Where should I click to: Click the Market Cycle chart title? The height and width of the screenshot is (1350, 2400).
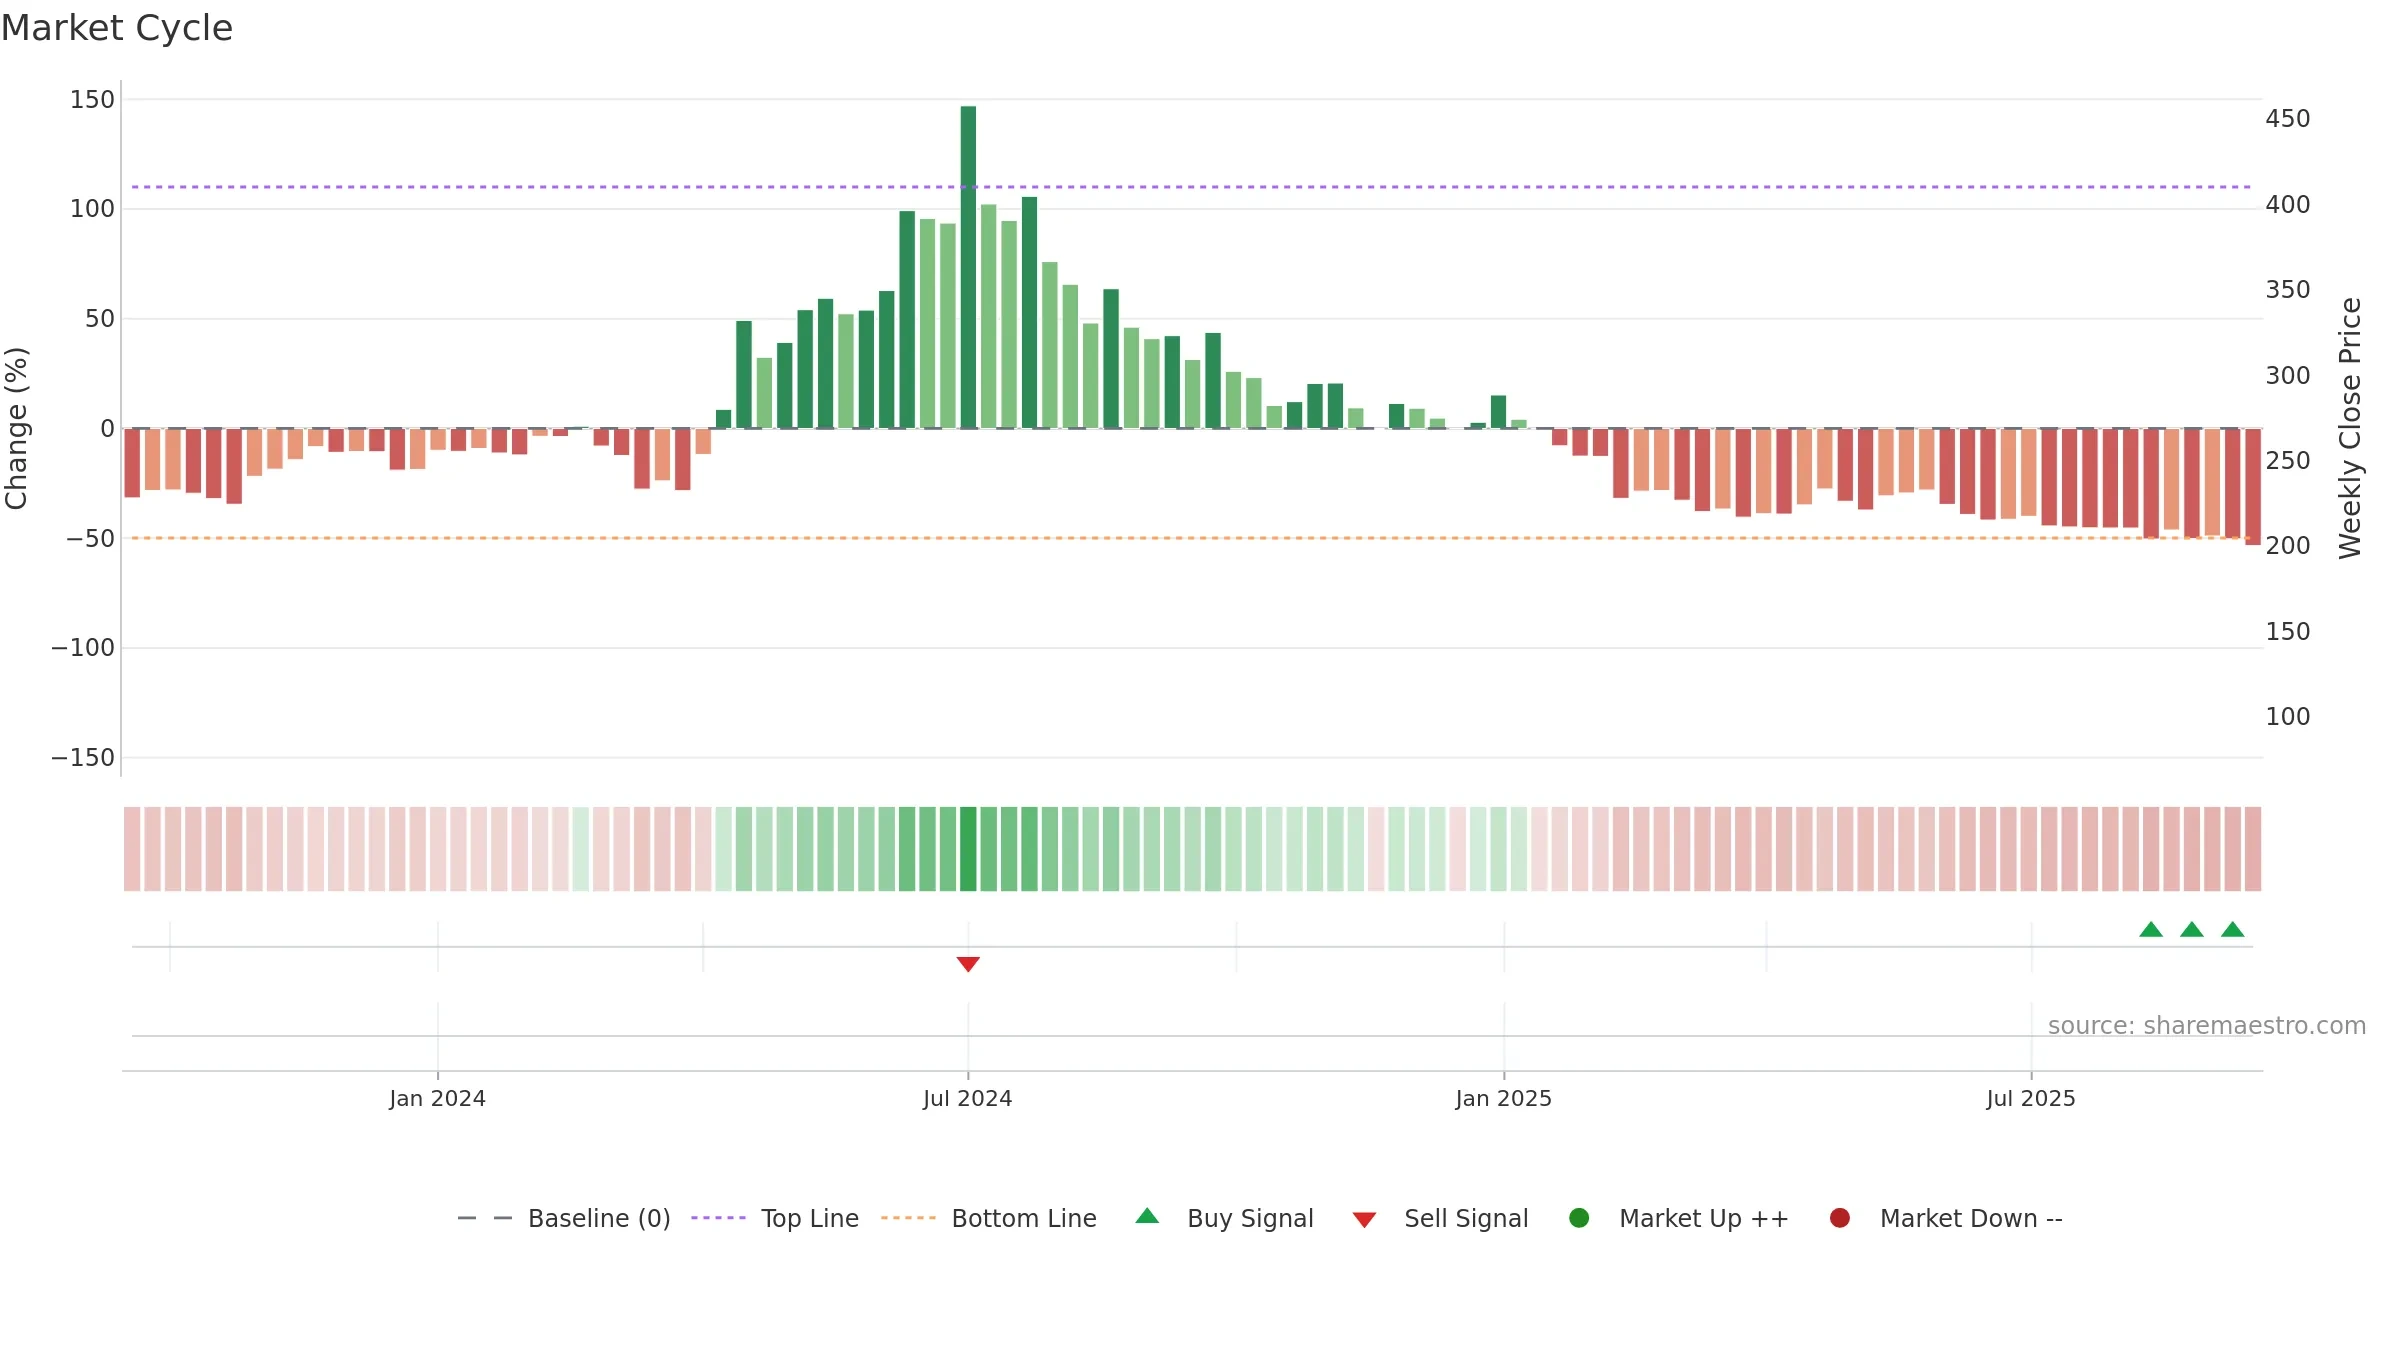(117, 28)
